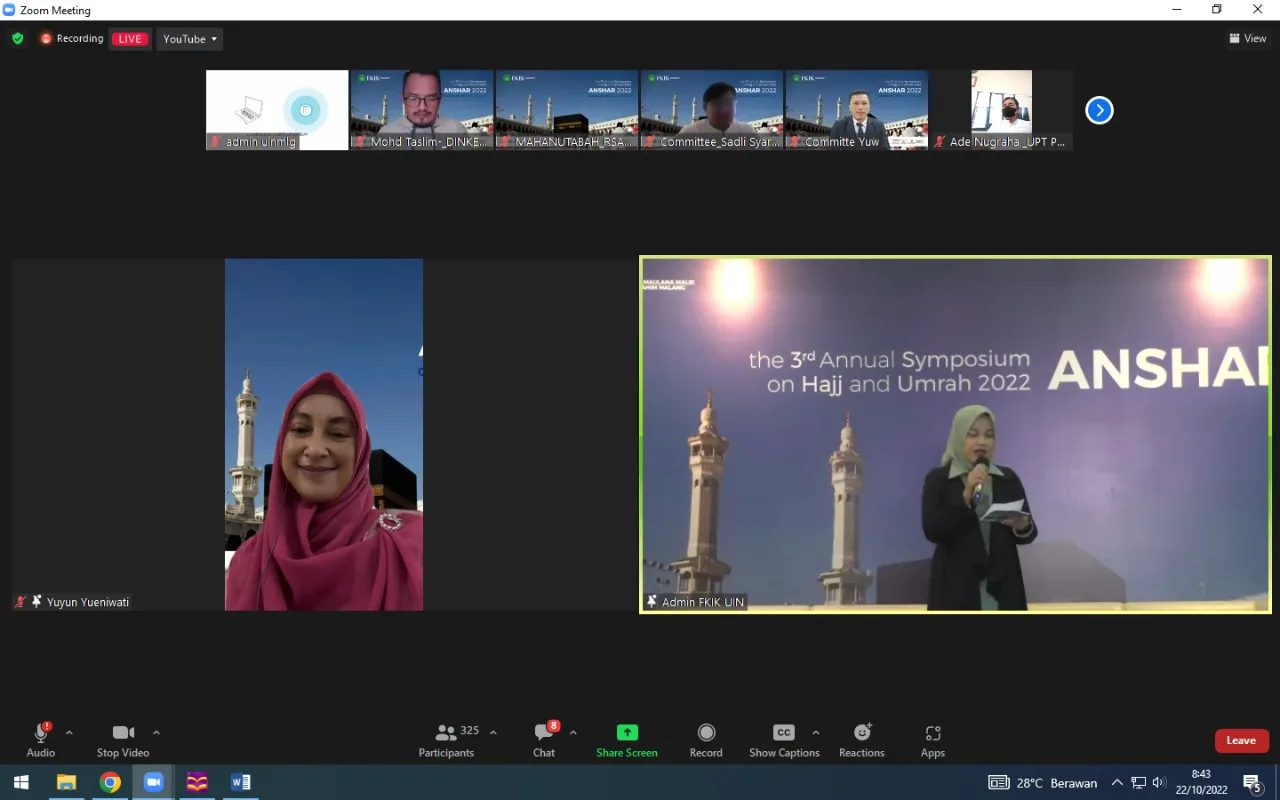Click the Admin FKIK UIN name label
Image resolution: width=1280 pixels, height=800 pixels.
coord(703,602)
